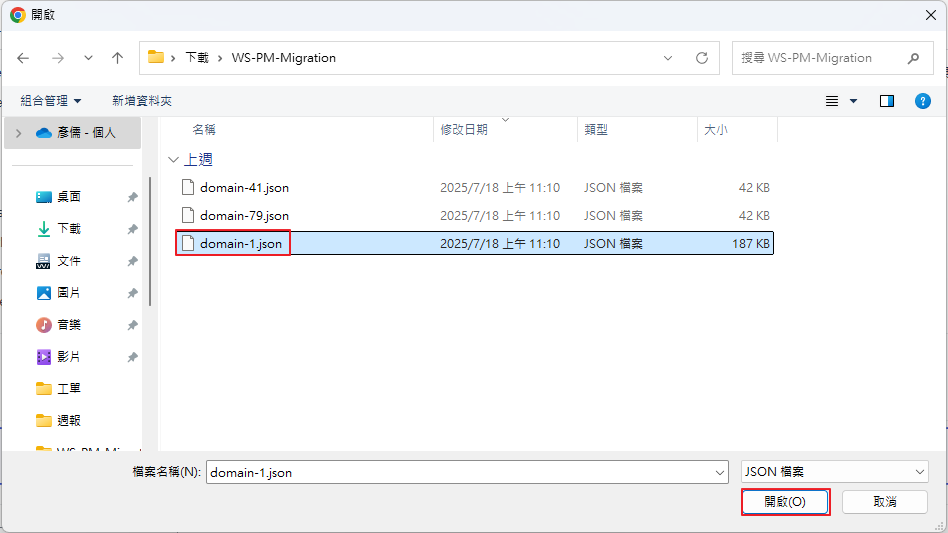Screen dimensions: 948x533
Task: Expand address bar history dropdown
Action: click(x=667, y=58)
